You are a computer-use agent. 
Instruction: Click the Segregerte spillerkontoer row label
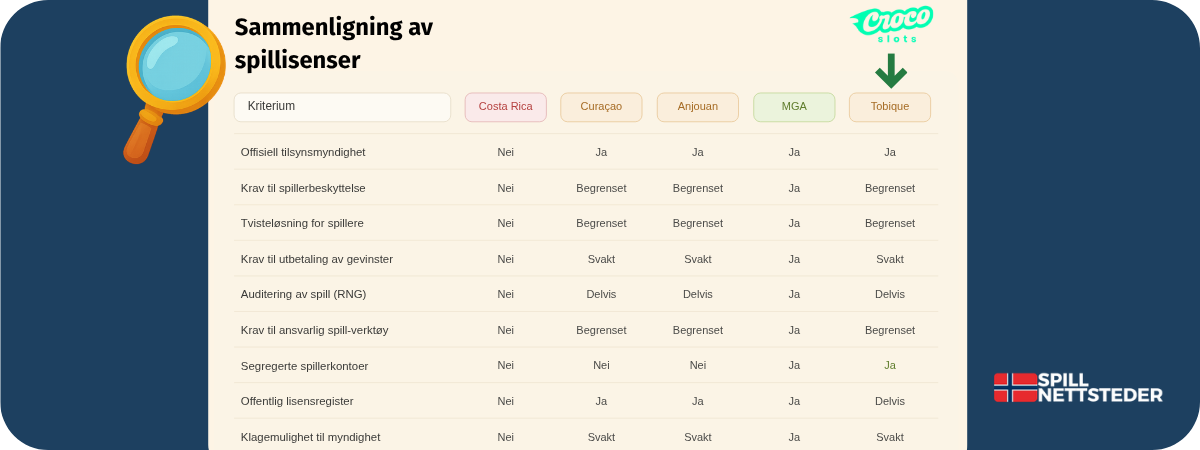click(304, 366)
